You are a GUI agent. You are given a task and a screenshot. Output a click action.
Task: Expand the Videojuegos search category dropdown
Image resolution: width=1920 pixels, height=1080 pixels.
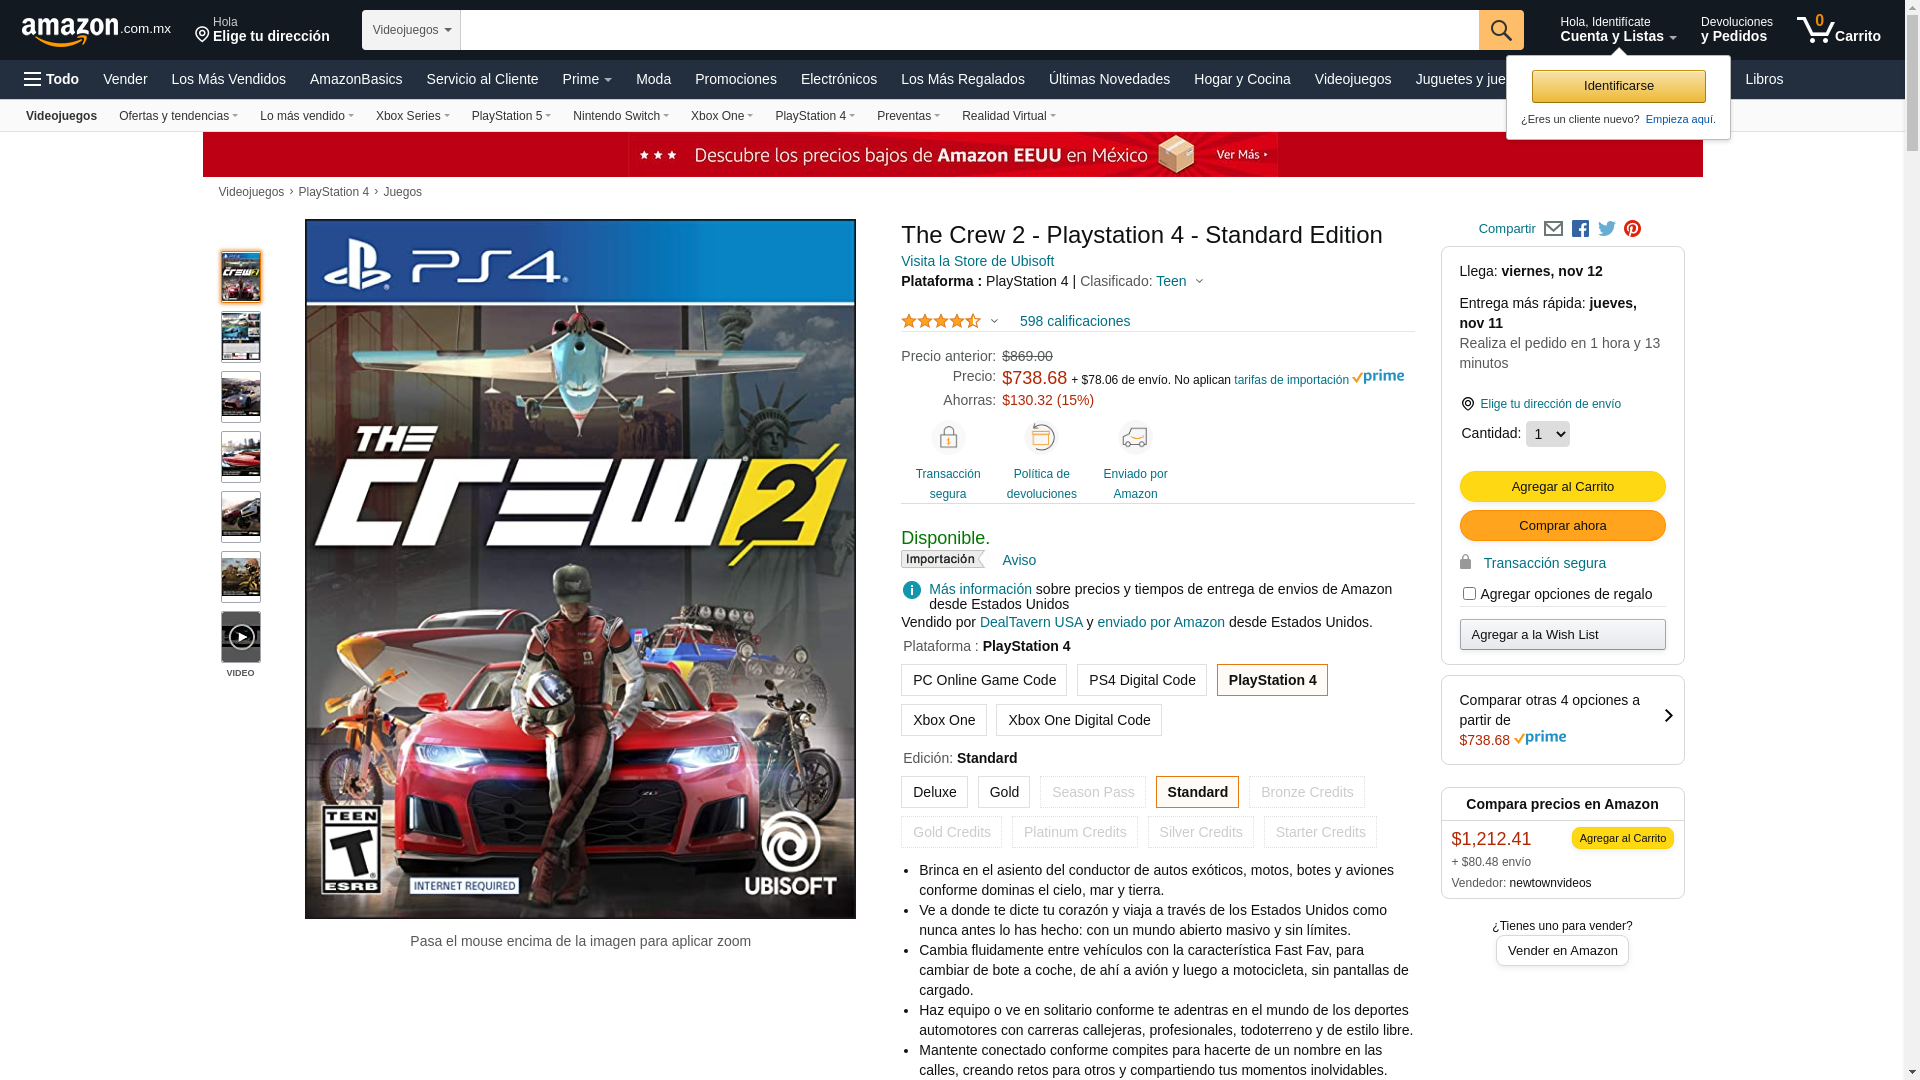411,30
